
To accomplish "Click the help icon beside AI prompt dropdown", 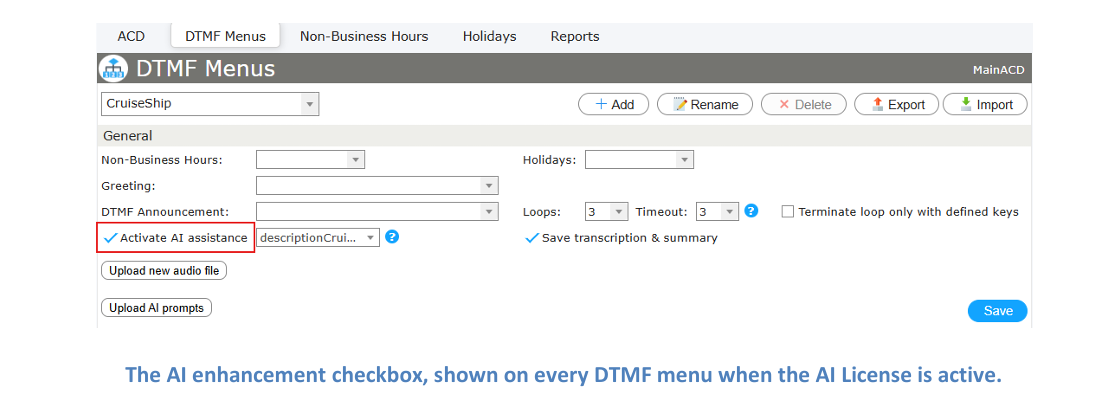I will coord(391,237).
